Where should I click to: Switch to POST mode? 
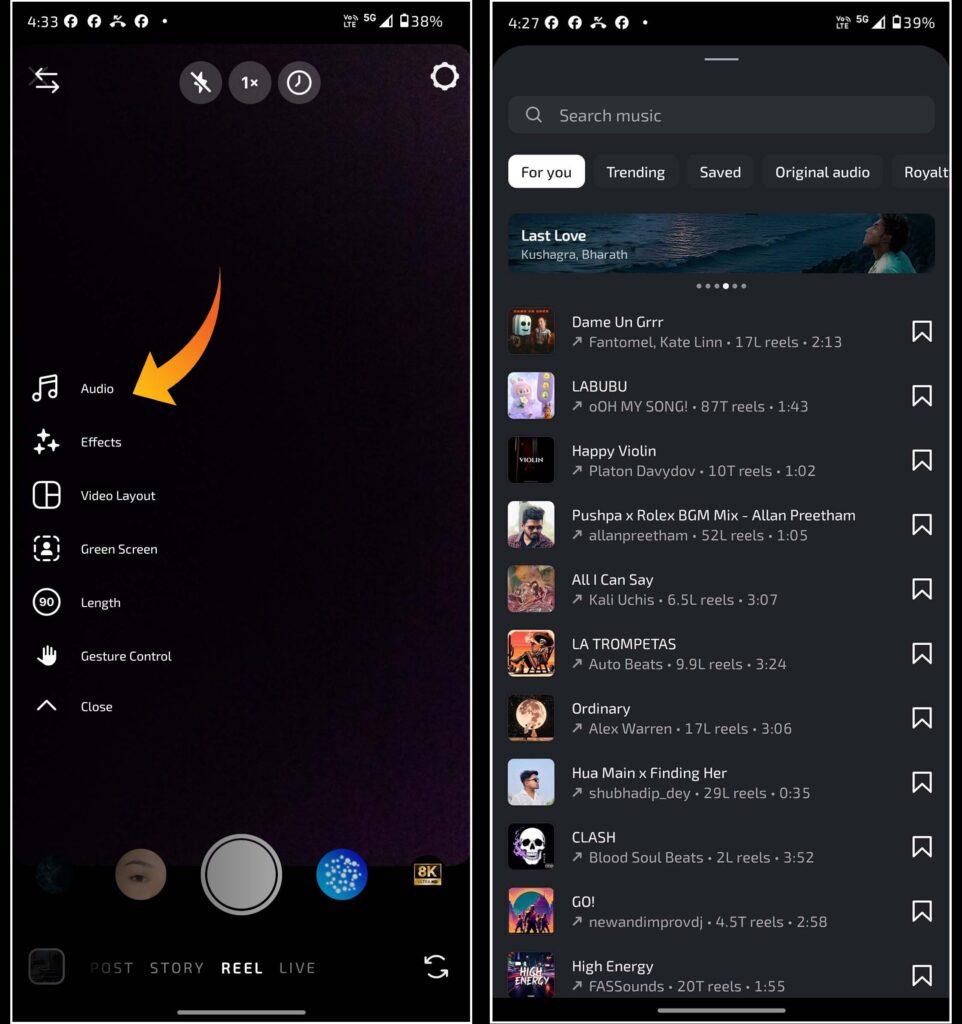coord(112,968)
